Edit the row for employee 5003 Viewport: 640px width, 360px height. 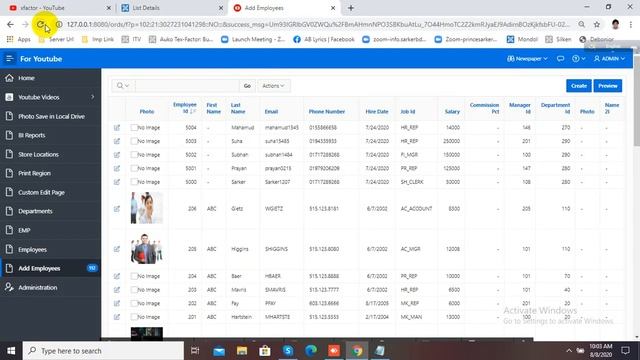[117, 141]
